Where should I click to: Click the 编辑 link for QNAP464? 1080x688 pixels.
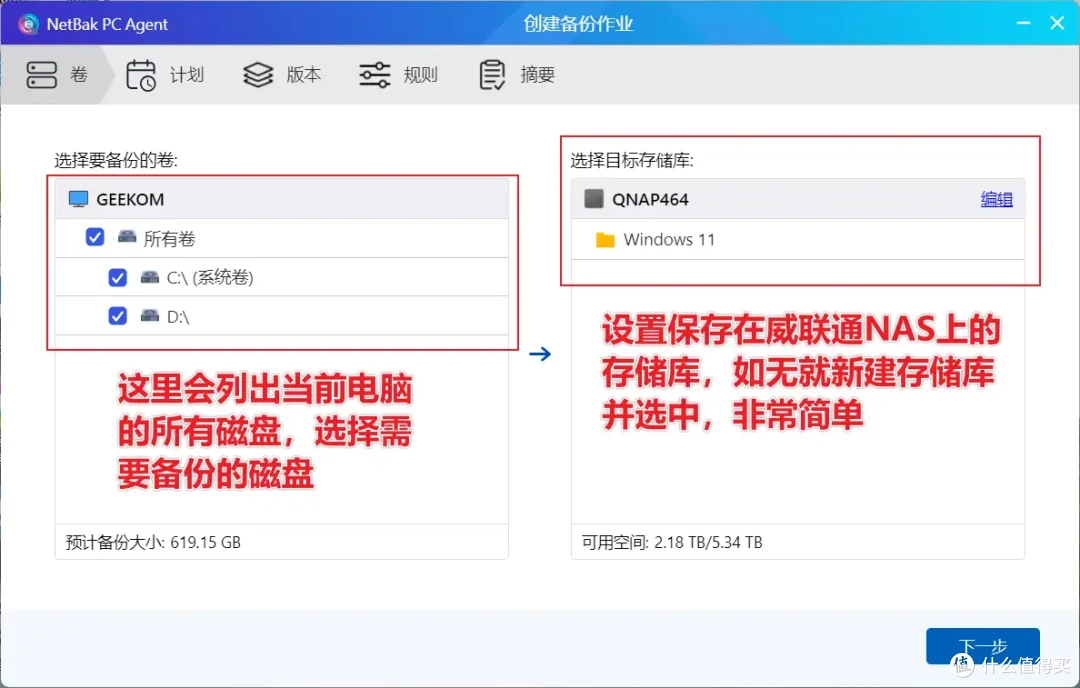(x=997, y=199)
